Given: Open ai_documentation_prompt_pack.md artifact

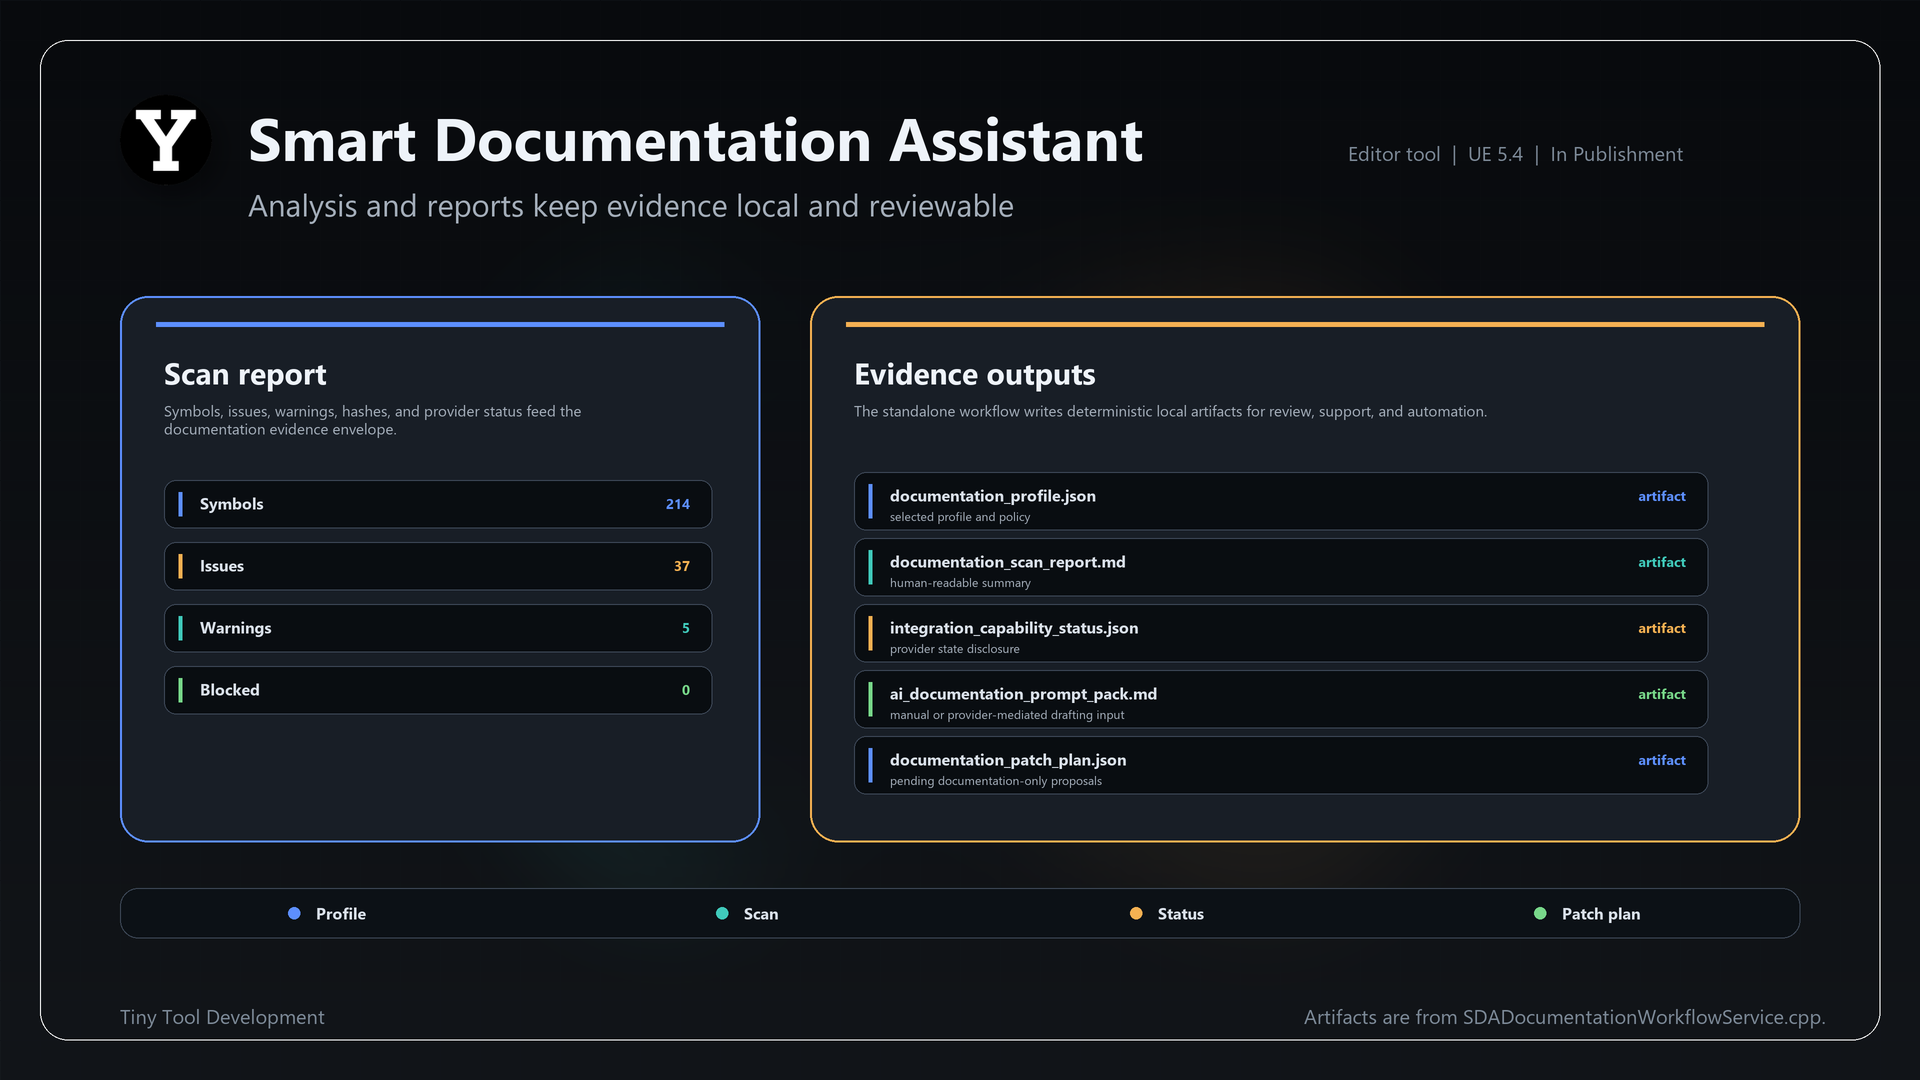Looking at the screenshot, I should 1281,699.
